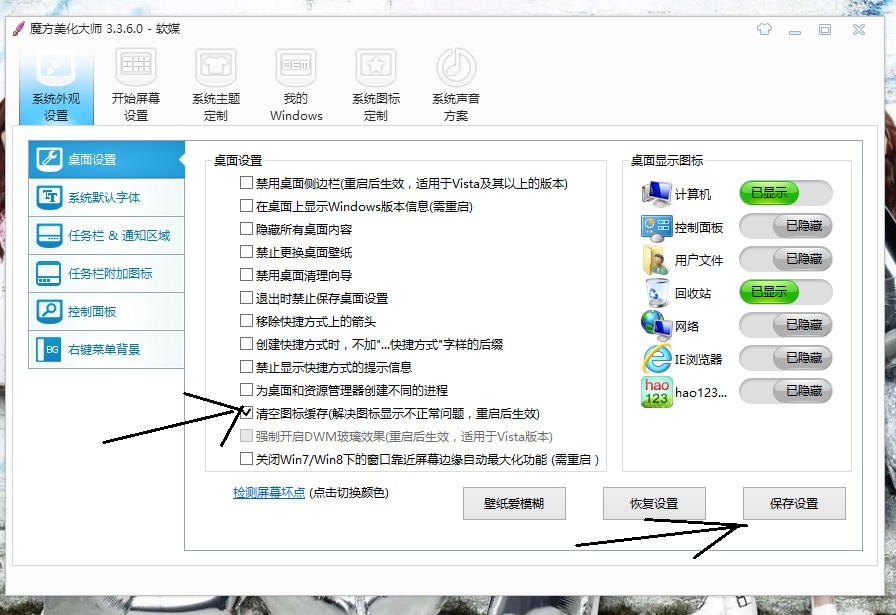896x615 pixels.
Task: Click the 任务栏 & 通知区域 sidebar icon
Action: pyautogui.click(x=50, y=235)
